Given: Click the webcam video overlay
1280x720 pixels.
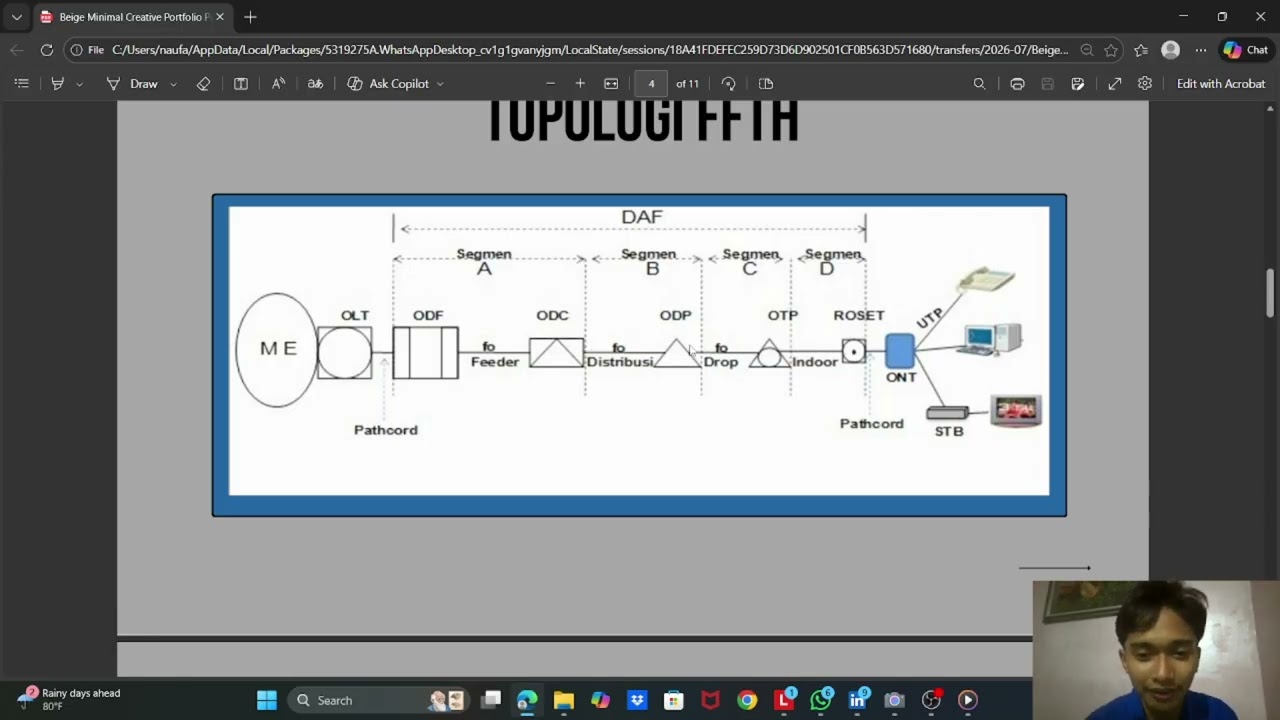Looking at the screenshot, I should tap(1156, 650).
